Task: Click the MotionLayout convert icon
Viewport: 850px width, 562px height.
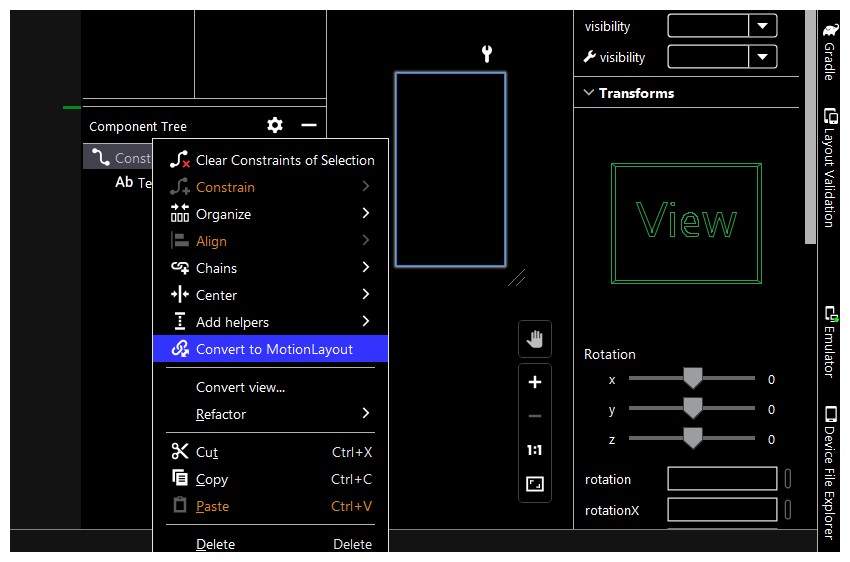Action: coord(180,348)
